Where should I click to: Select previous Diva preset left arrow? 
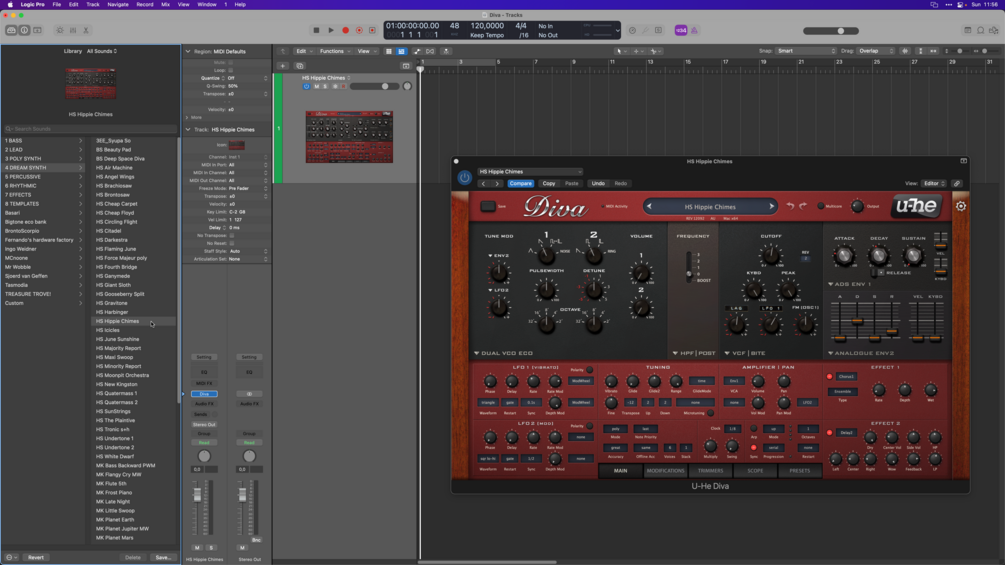649,206
